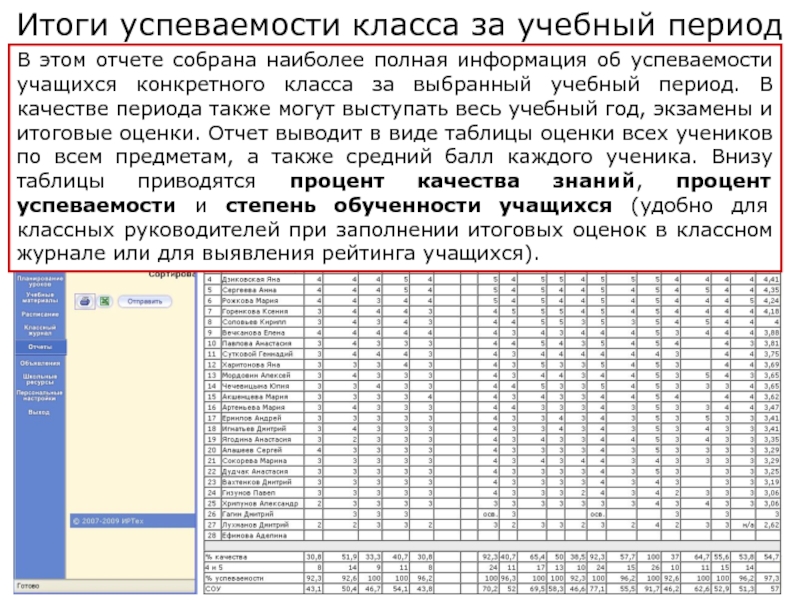800x600 pixels.
Task: Click the student name Алашеев Сергей
Action: [252, 451]
